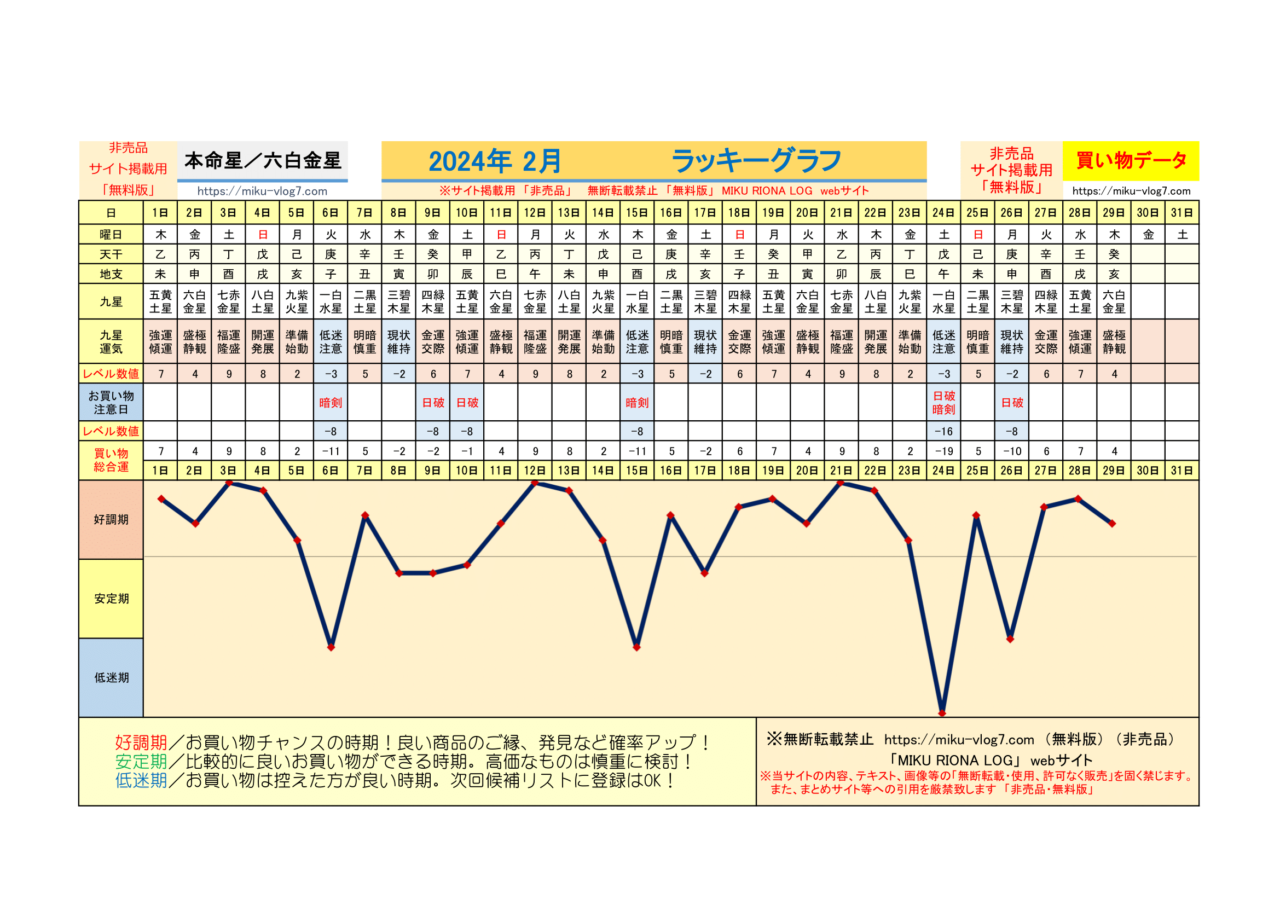This screenshot has height=905, width=1280.
Task: Click the 曜日 row header cell
Action: (111, 233)
